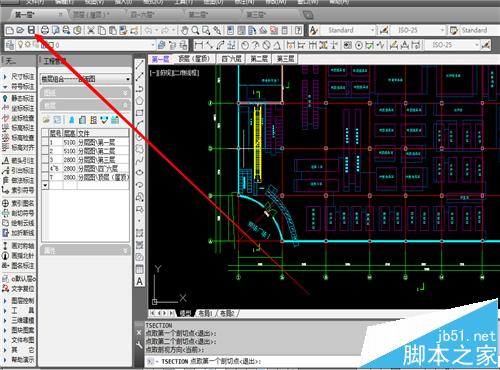This screenshot has height=370, width=500.
Task: Click the 画指北针 command
Action: coord(19,256)
